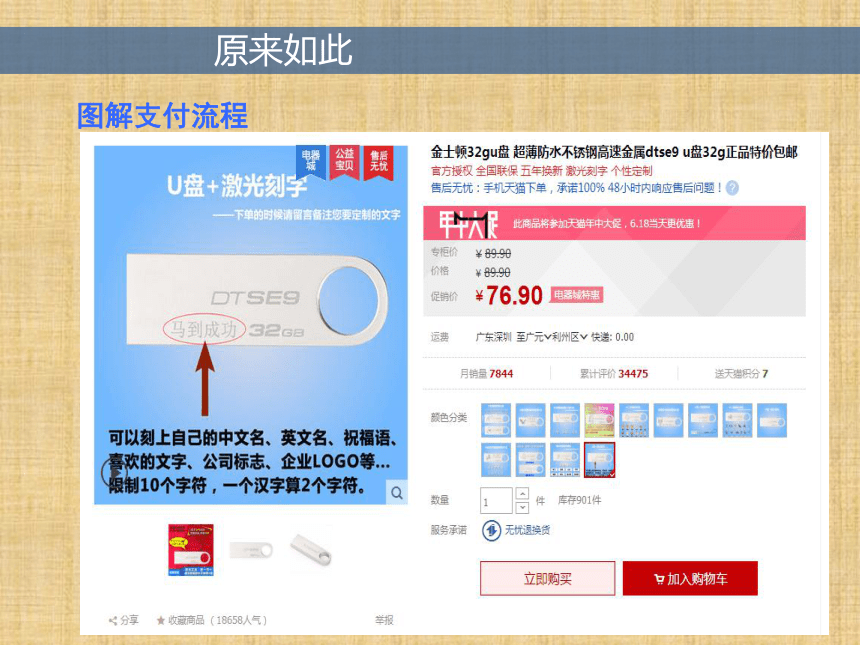
Task: Click the magnifier zoom icon on product image
Action: pos(397,493)
